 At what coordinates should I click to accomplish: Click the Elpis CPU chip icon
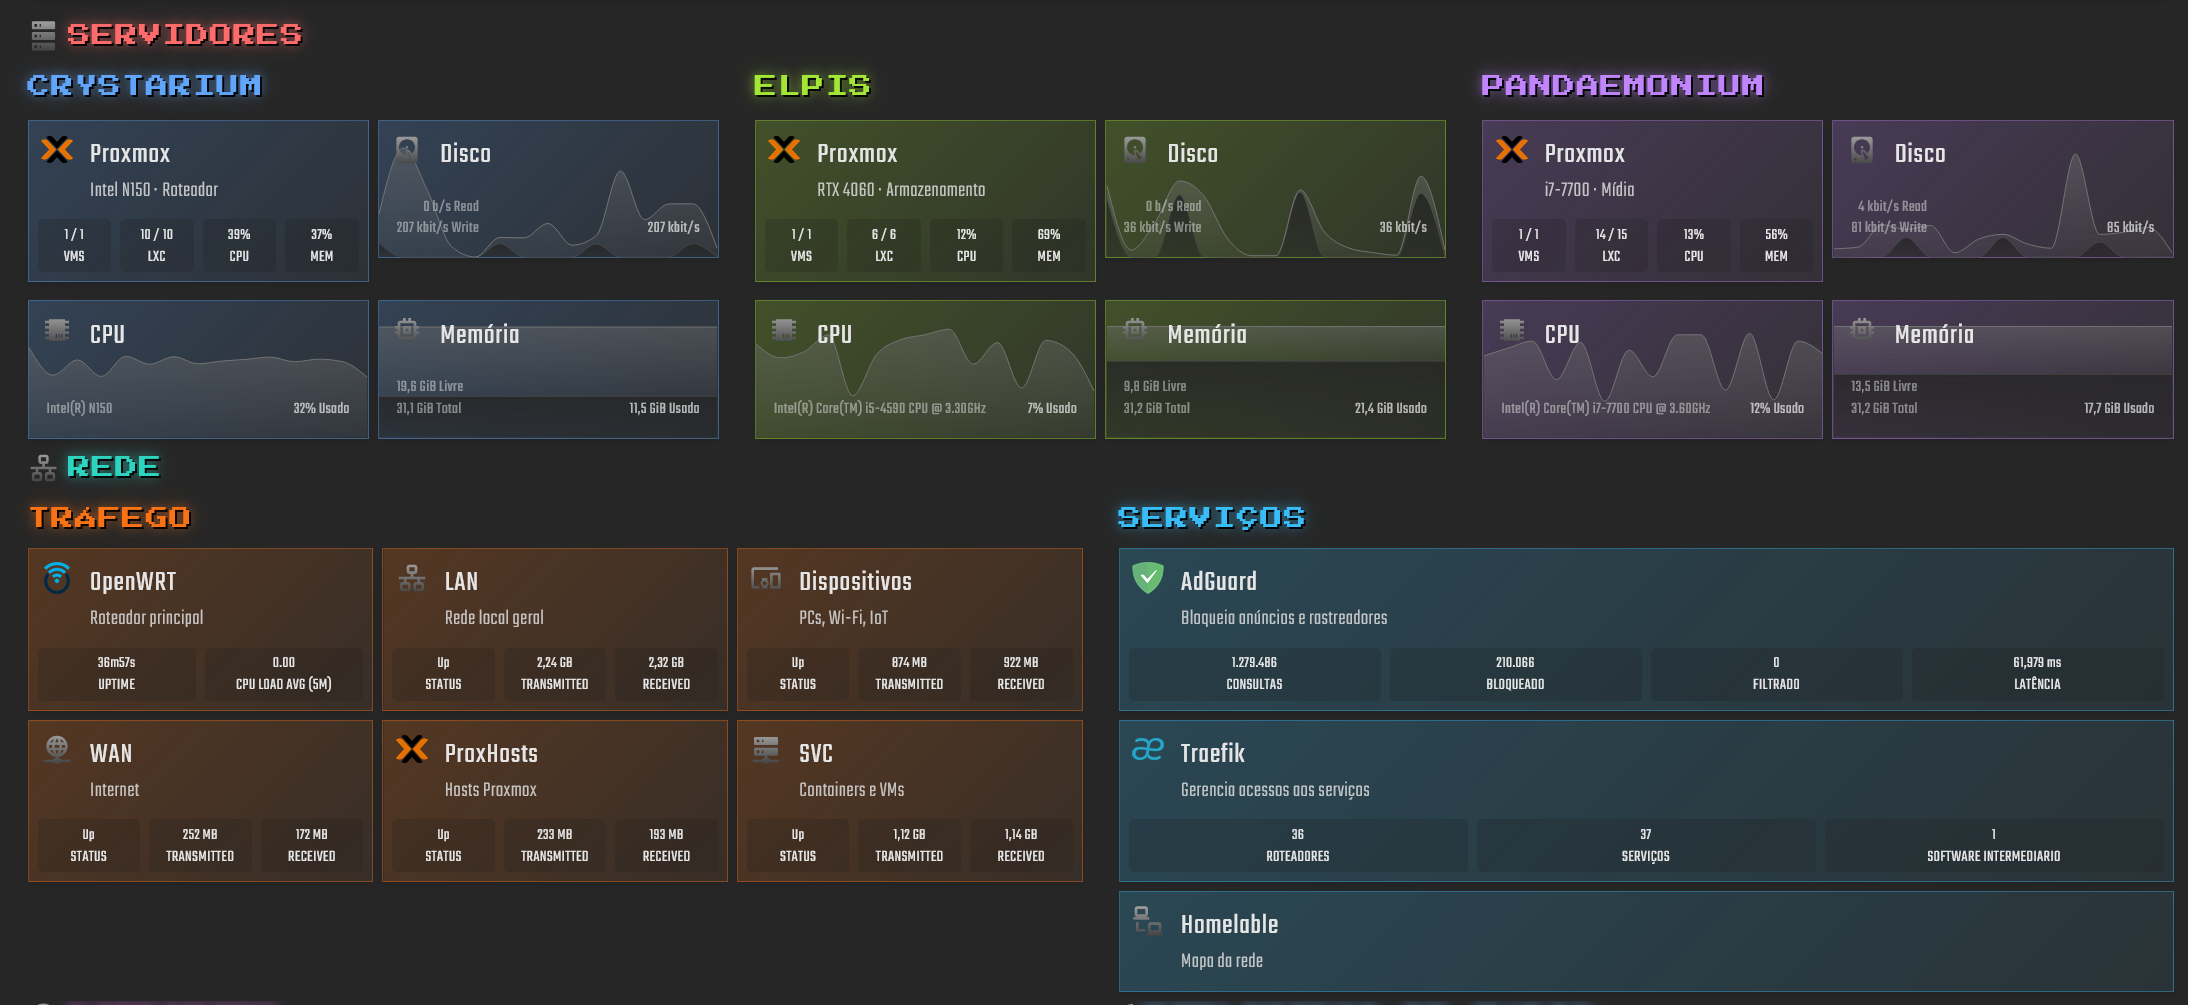coord(784,329)
